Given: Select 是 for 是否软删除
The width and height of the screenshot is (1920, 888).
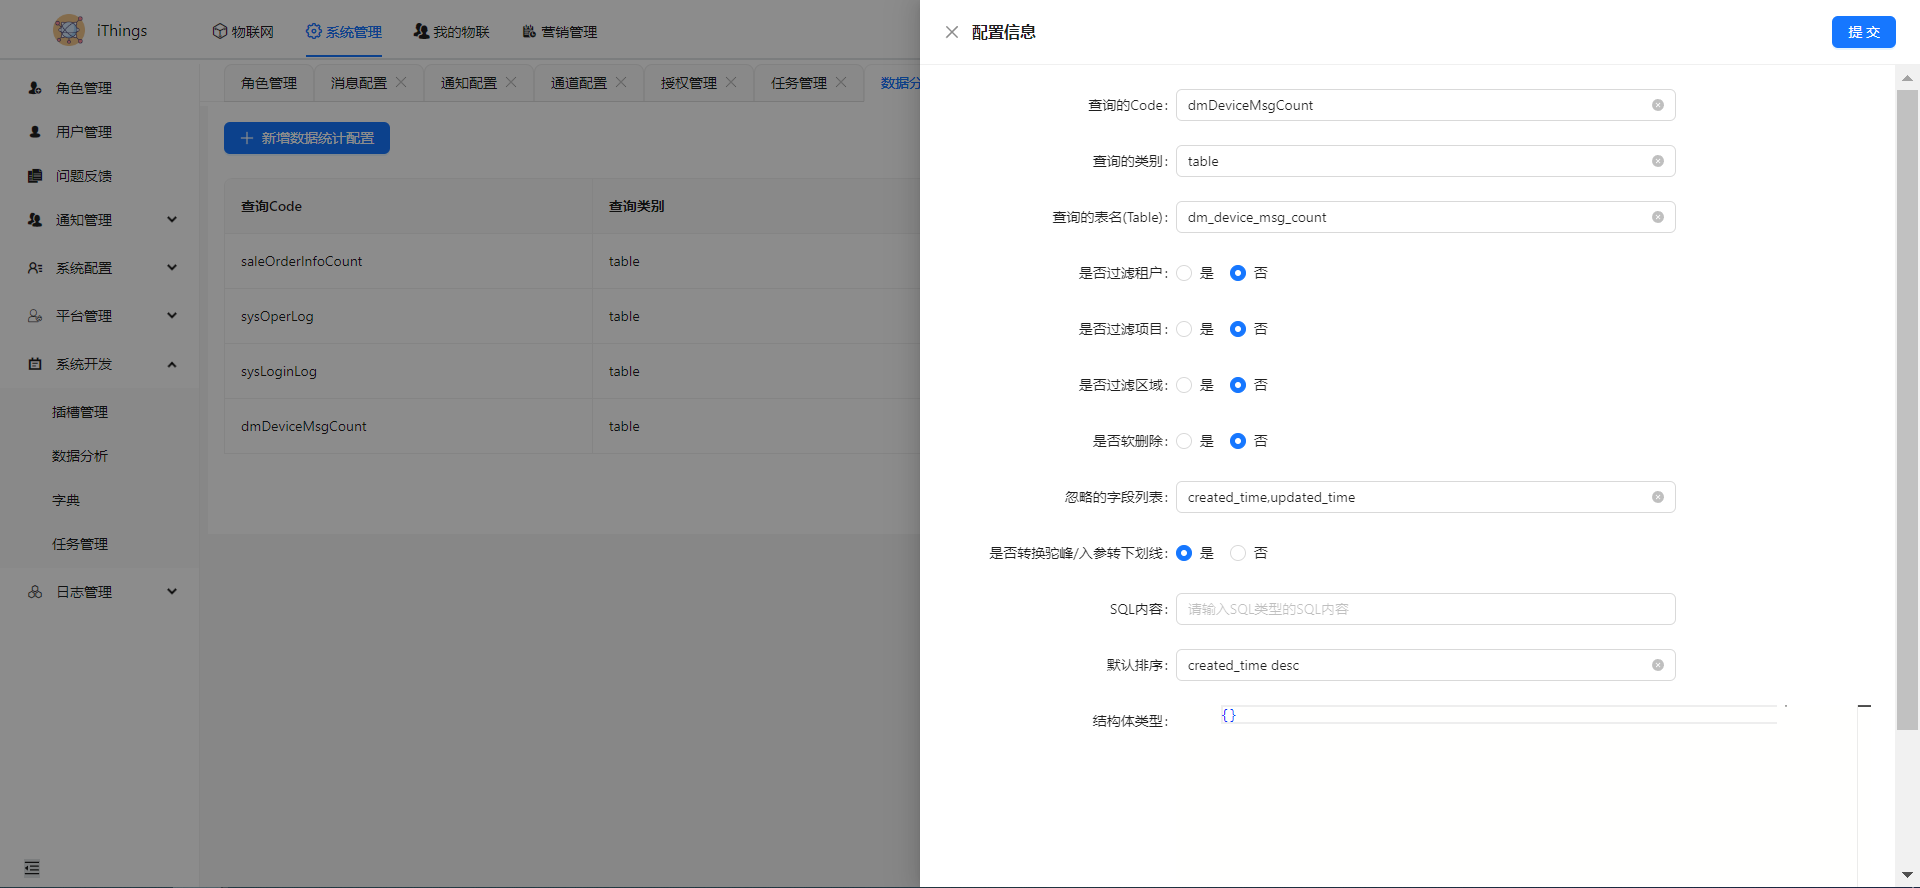Looking at the screenshot, I should click(x=1184, y=441).
